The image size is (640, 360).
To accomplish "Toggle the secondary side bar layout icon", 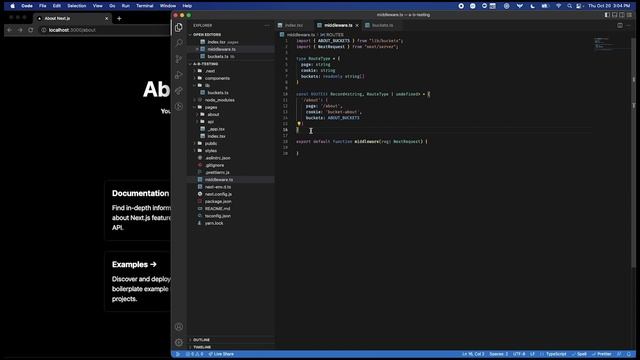I will pos(622,15).
